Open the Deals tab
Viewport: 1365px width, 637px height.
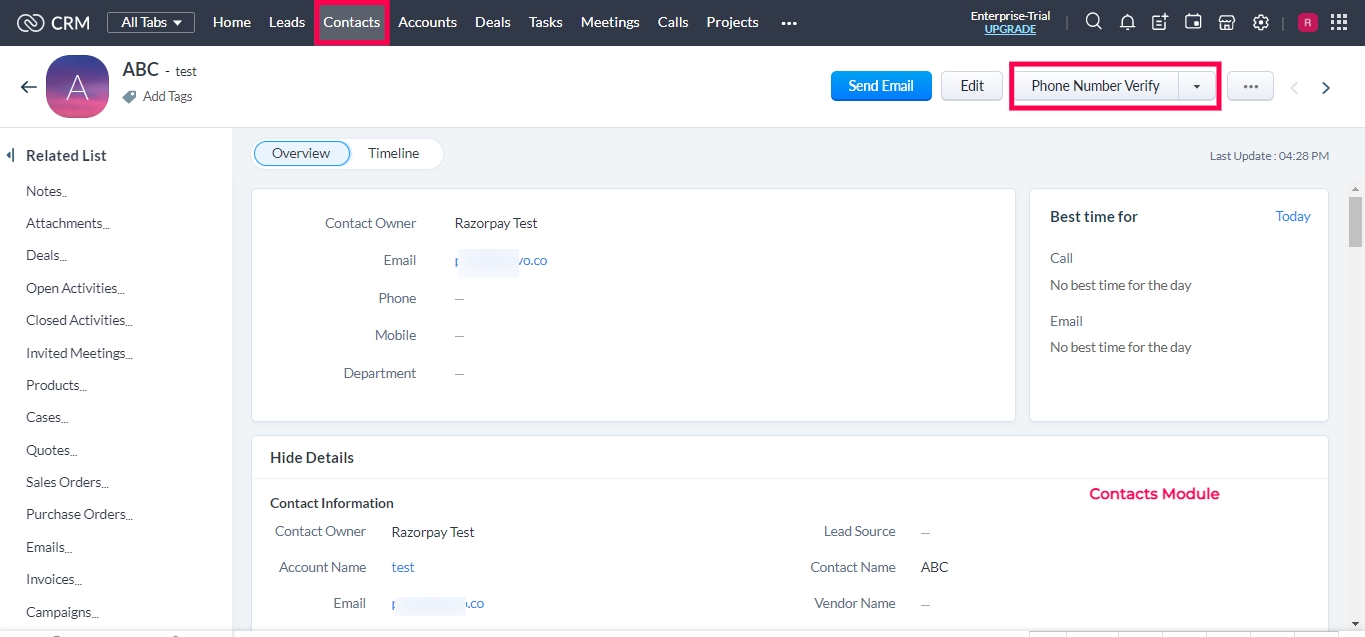point(493,22)
